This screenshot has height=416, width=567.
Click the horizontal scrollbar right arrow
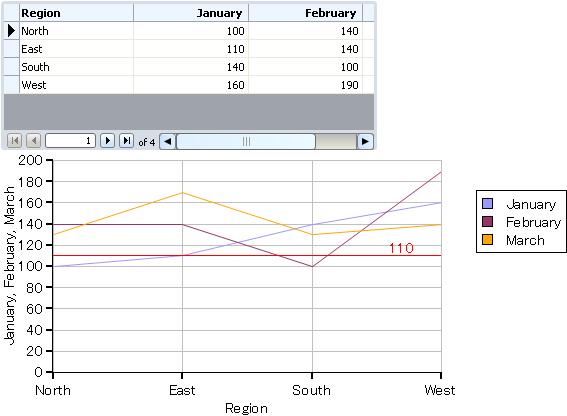365,141
